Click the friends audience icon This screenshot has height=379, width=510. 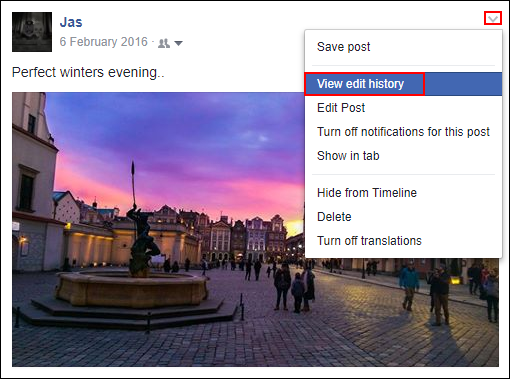164,43
